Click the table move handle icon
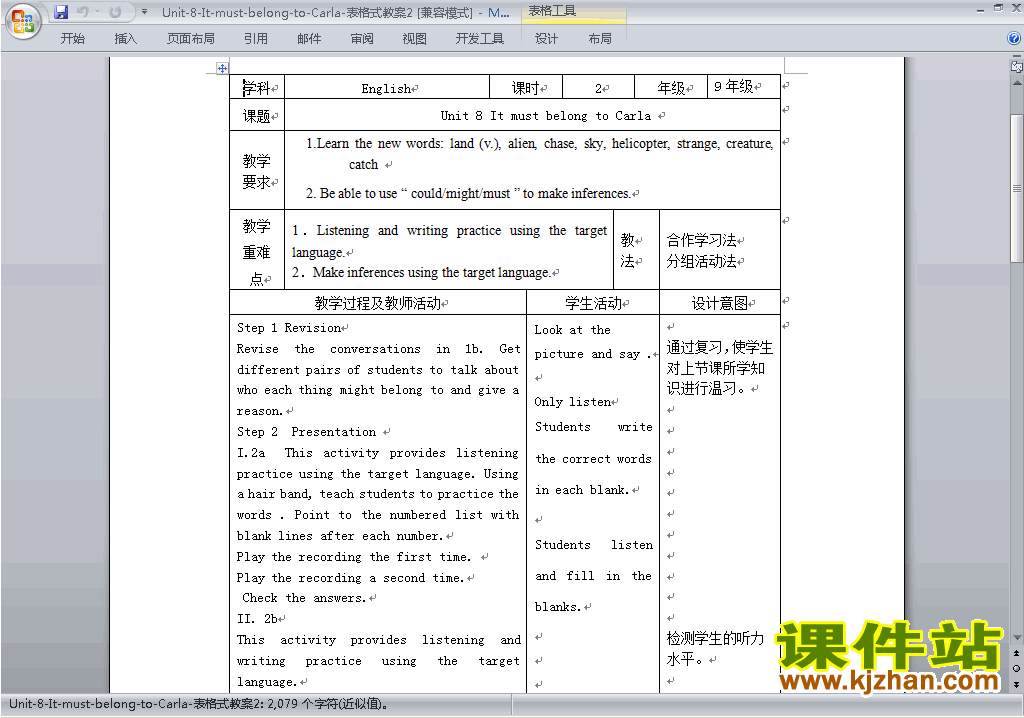The image size is (1024, 718). tap(222, 68)
